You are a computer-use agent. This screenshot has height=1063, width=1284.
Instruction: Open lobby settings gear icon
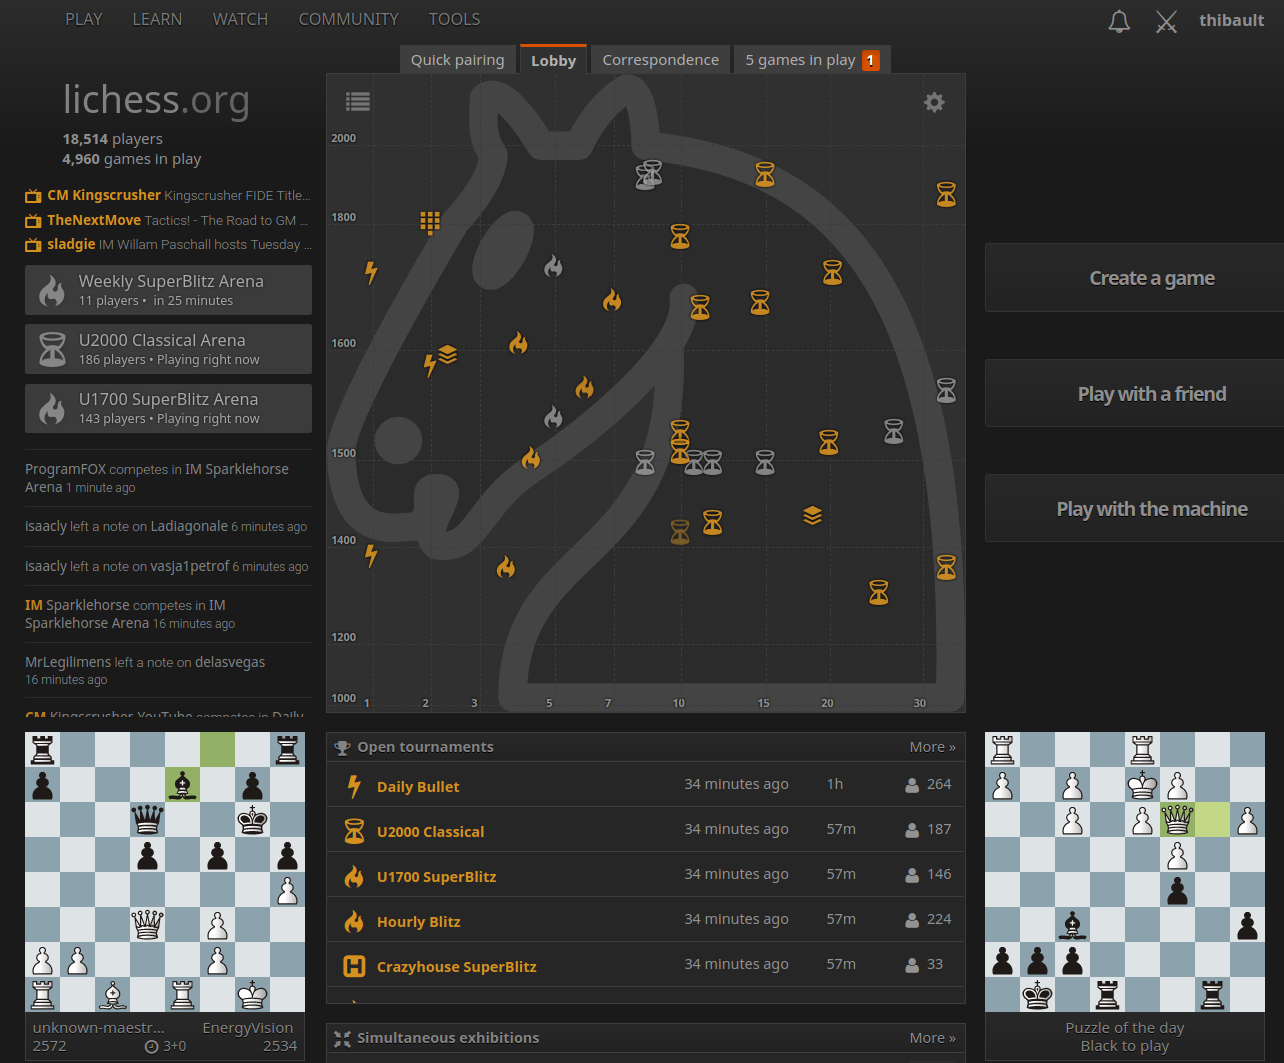coord(934,102)
